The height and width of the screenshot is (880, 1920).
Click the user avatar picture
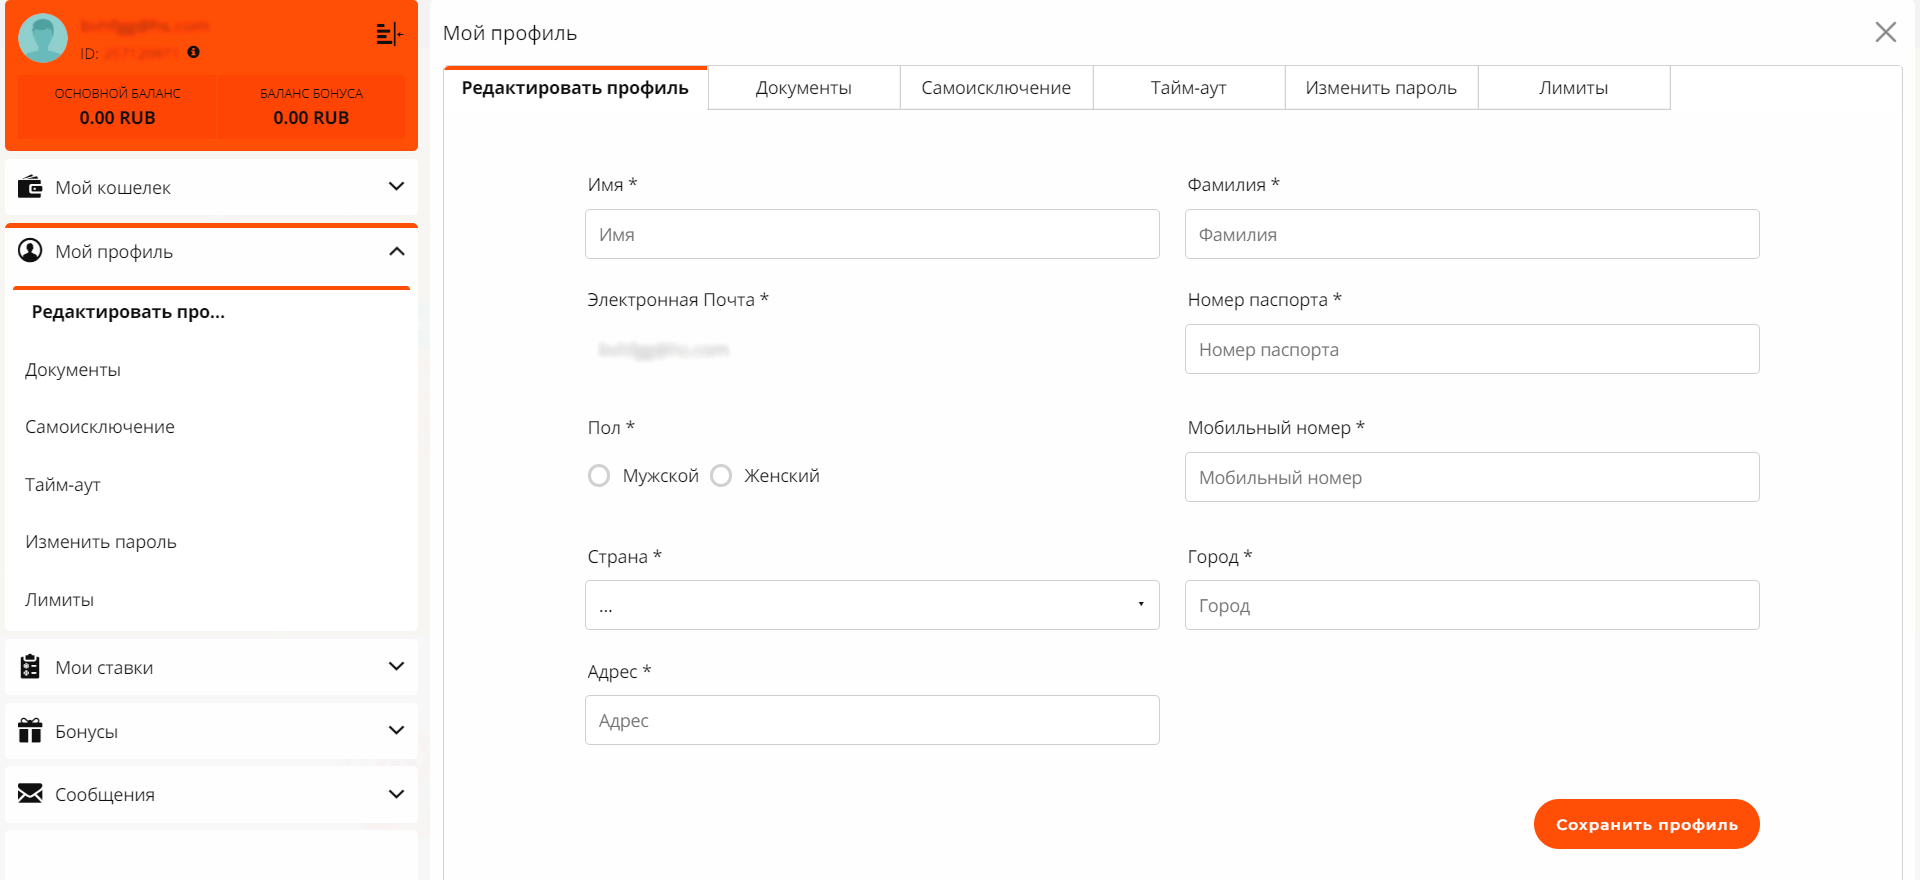click(x=43, y=38)
